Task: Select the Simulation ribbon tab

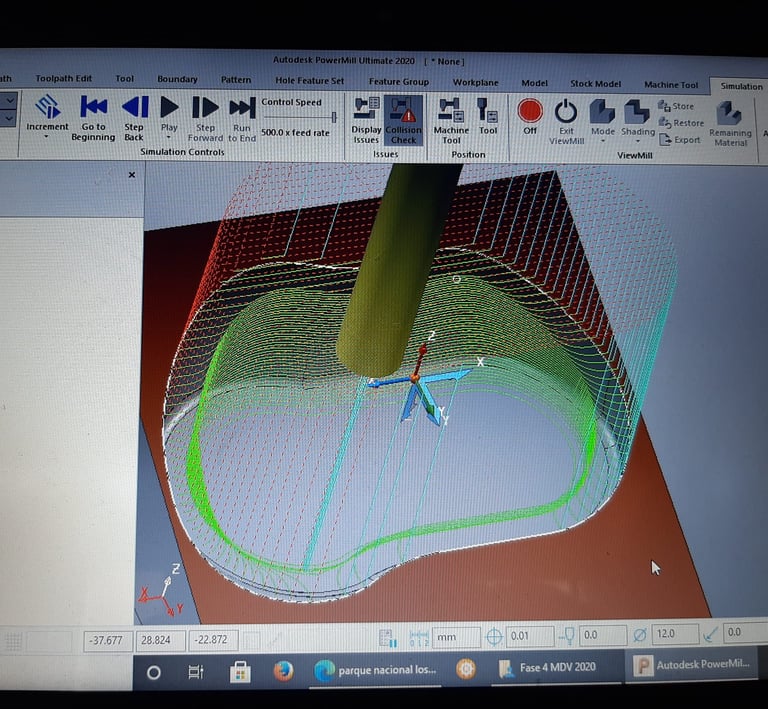Action: (741, 86)
